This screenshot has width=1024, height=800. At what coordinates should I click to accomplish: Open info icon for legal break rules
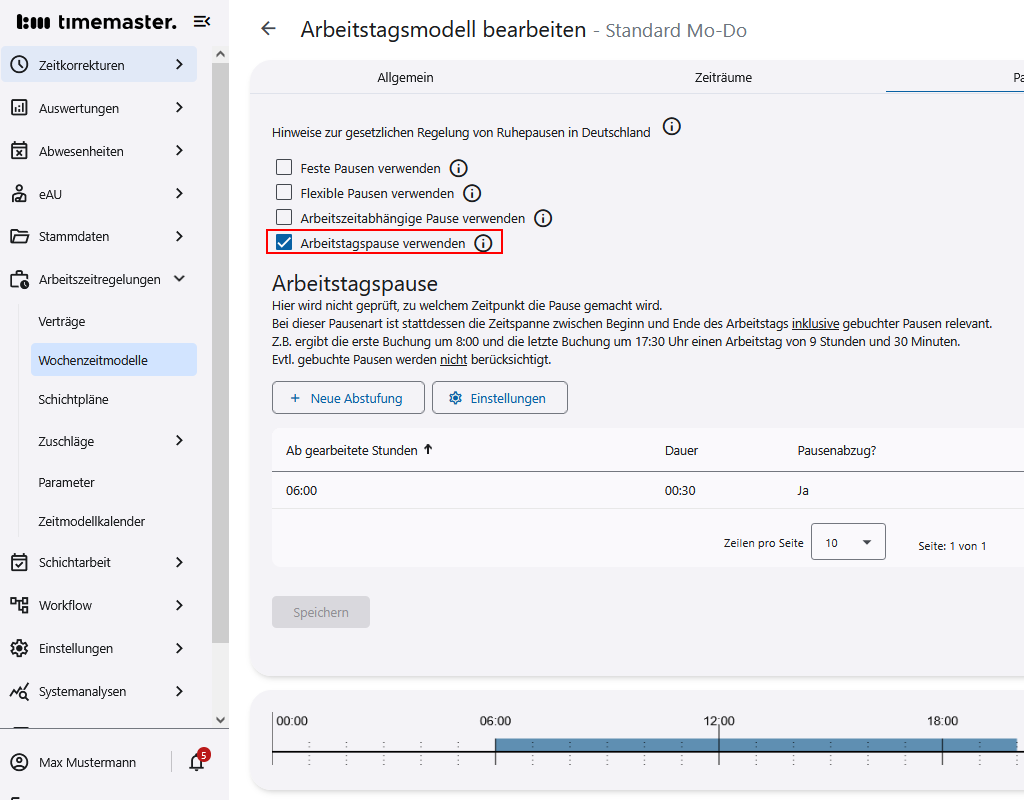tap(672, 127)
